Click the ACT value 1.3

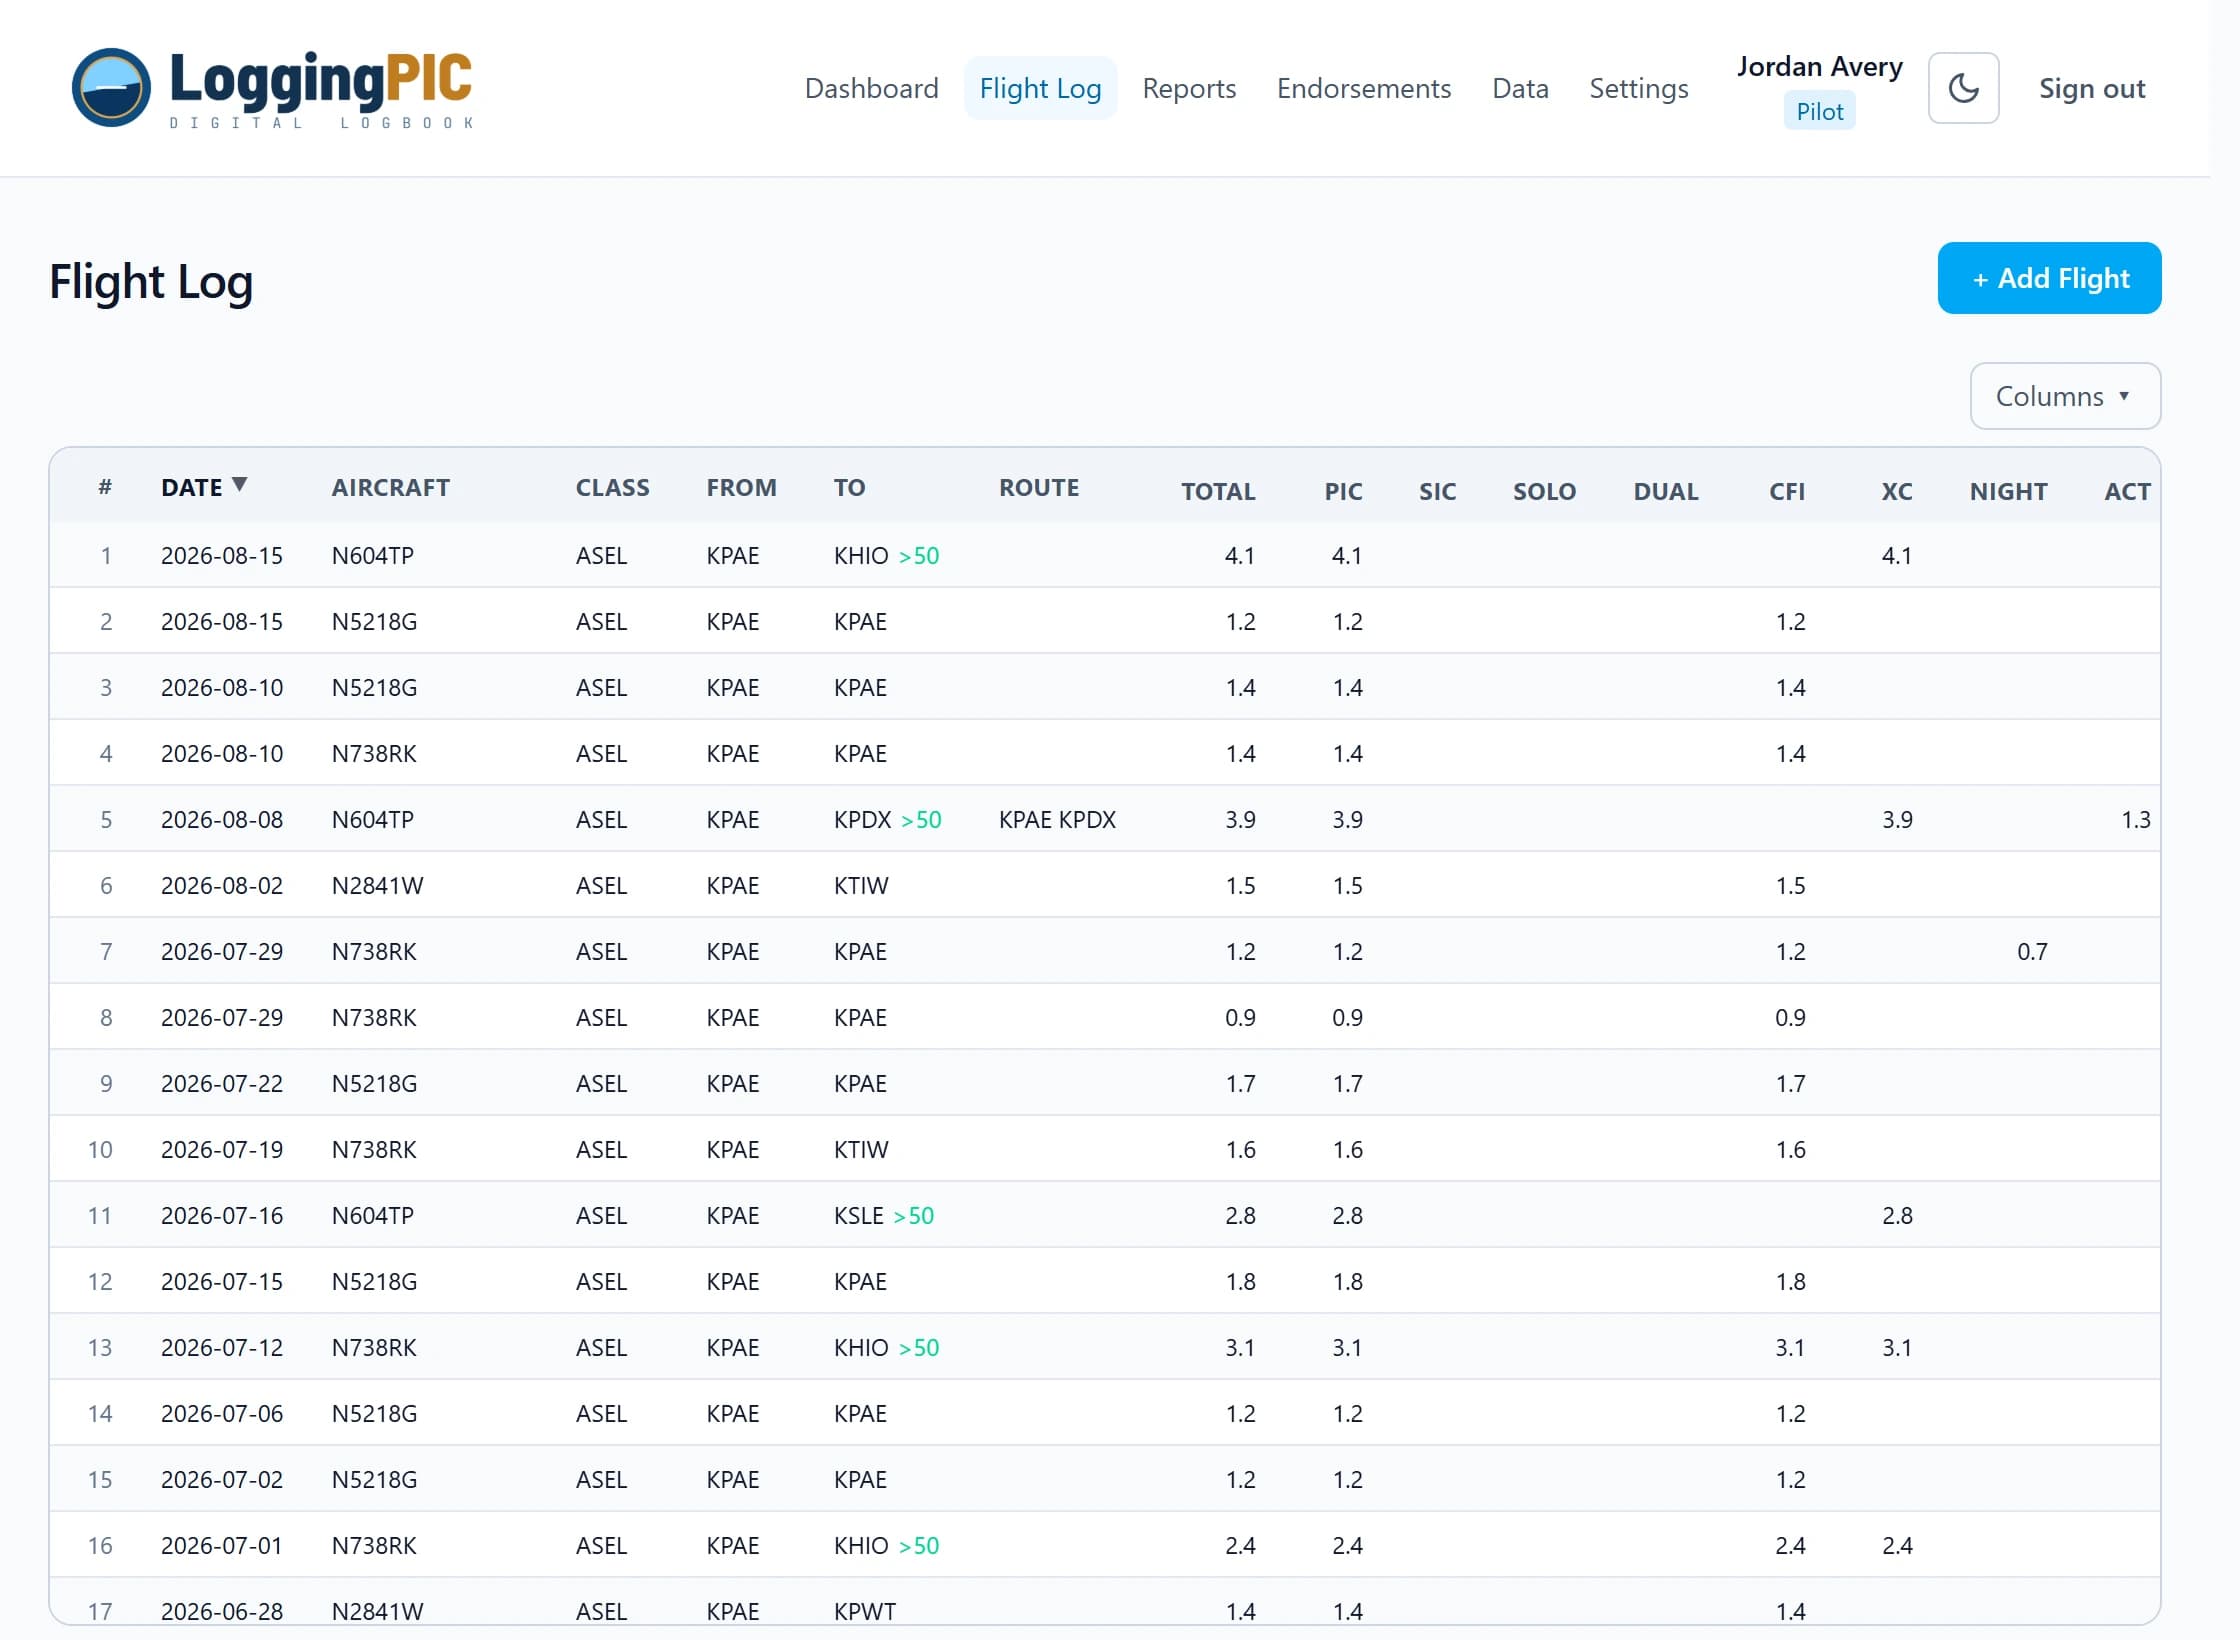click(x=2135, y=819)
